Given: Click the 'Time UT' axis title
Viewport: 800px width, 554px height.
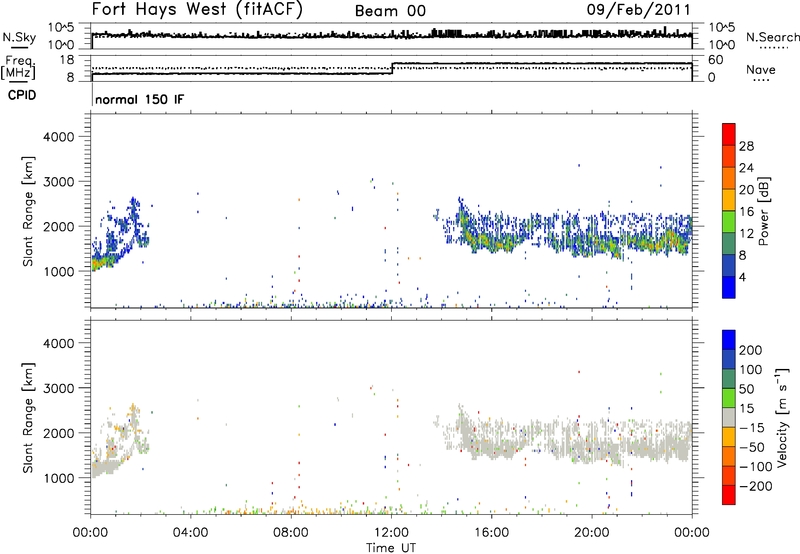Looking at the screenshot, I should 391,547.
